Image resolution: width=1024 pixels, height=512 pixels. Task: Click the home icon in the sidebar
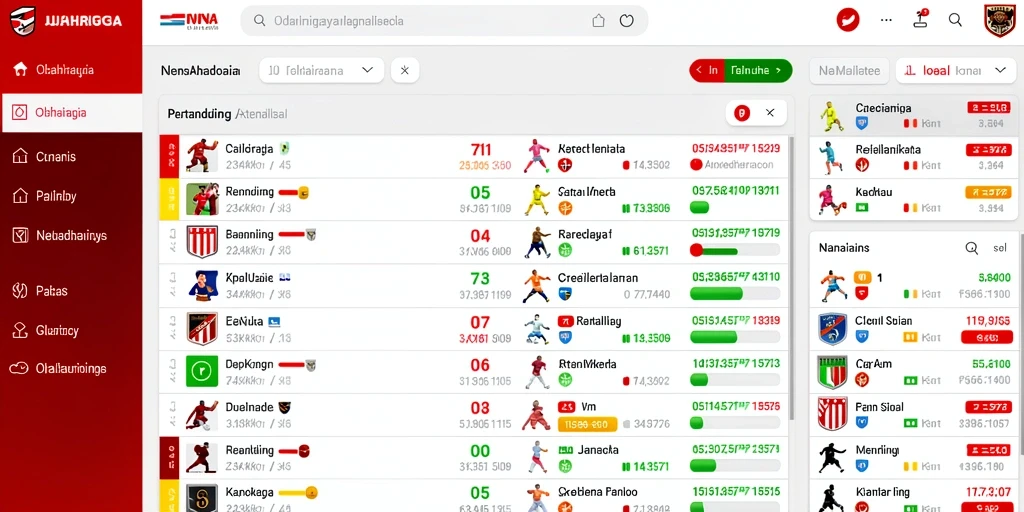(x=20, y=69)
